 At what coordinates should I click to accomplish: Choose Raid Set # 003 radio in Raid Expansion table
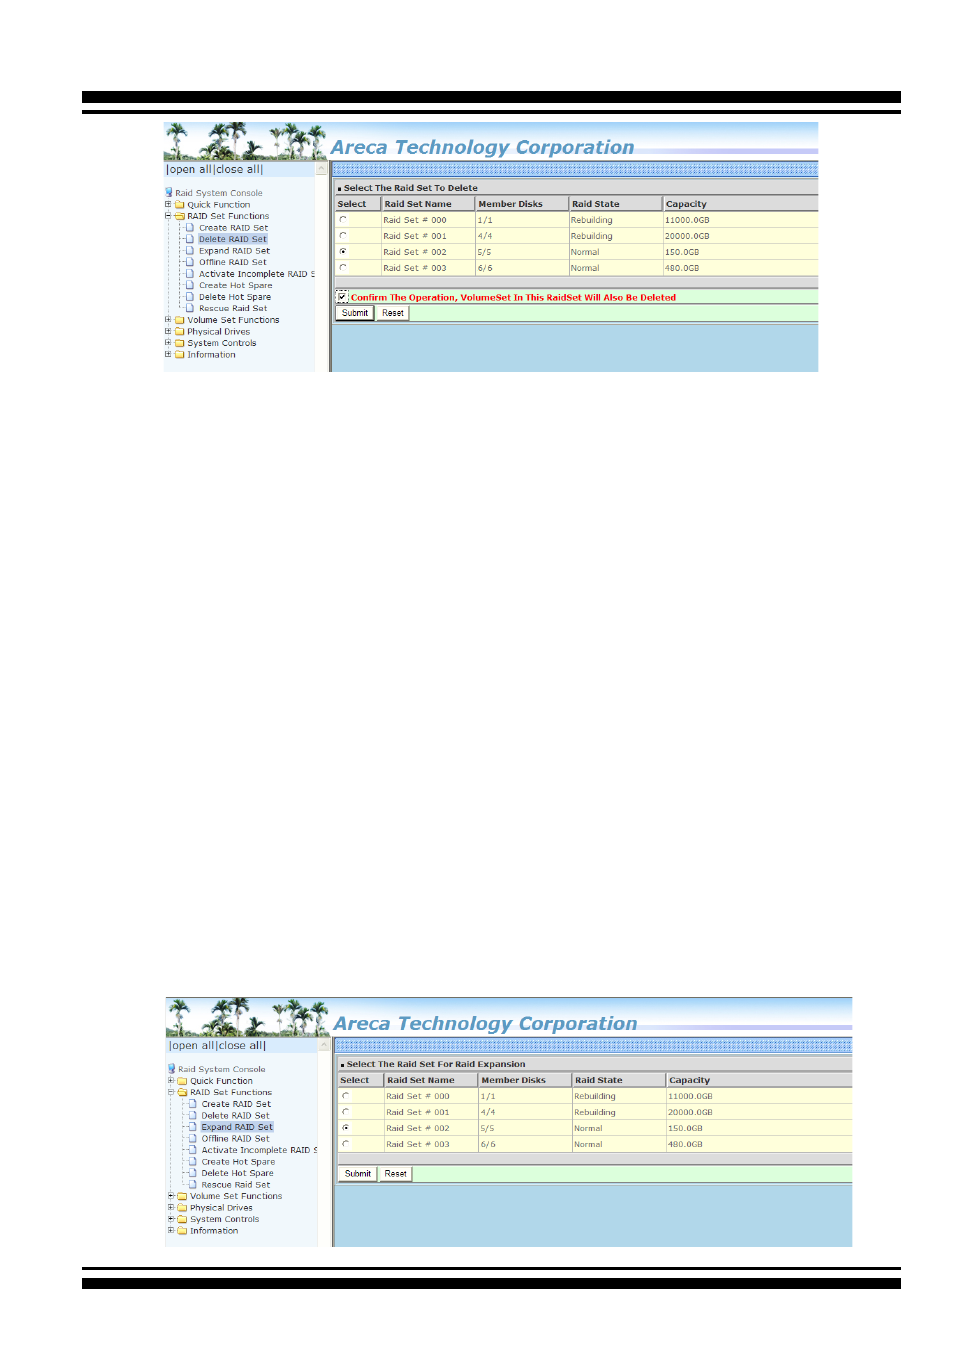[346, 1144]
